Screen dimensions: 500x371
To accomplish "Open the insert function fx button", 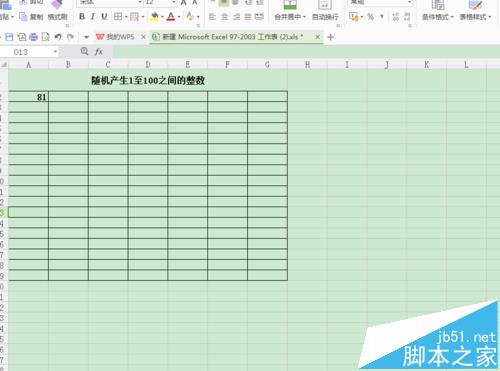I will point(99,52).
